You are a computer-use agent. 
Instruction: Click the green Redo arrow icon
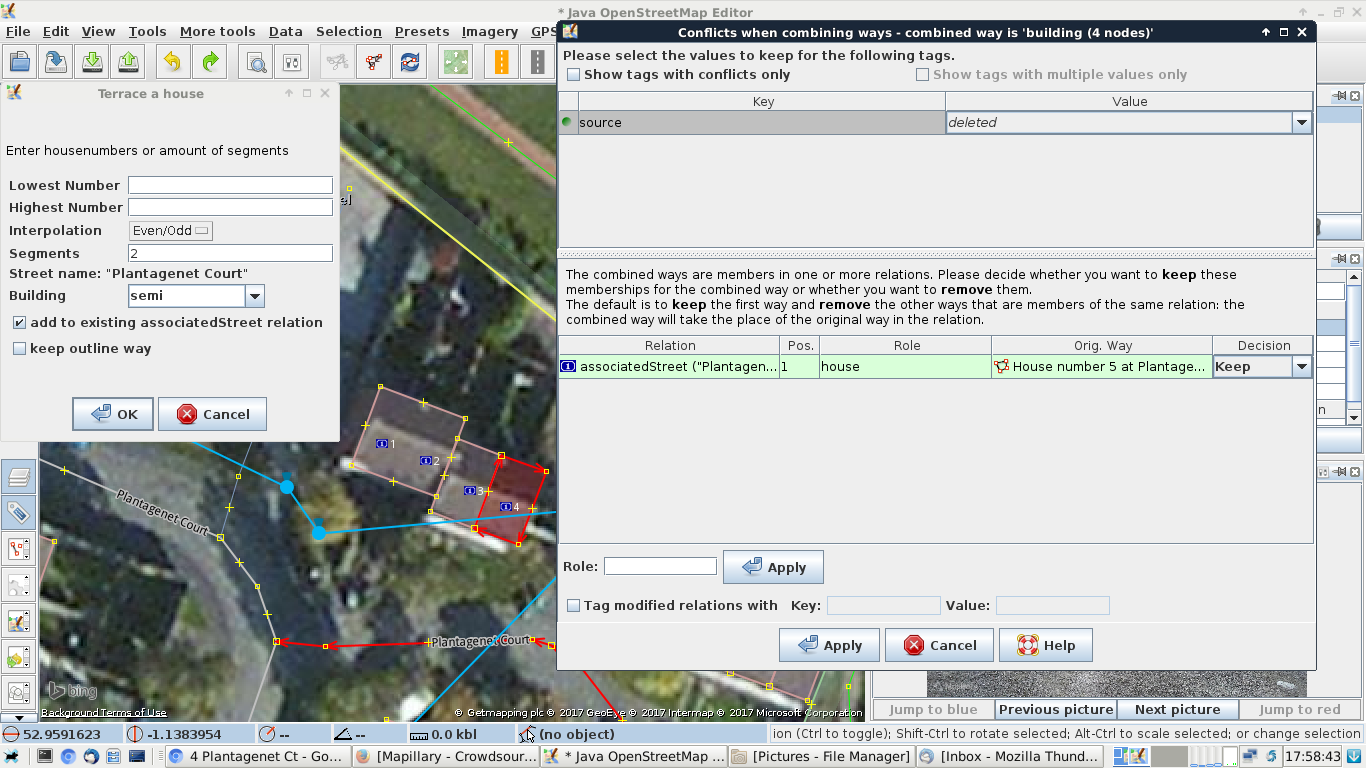pos(210,62)
